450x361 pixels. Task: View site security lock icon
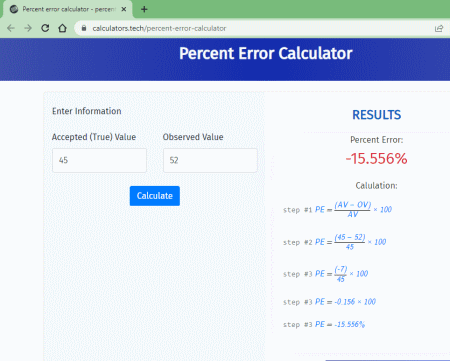click(84, 28)
